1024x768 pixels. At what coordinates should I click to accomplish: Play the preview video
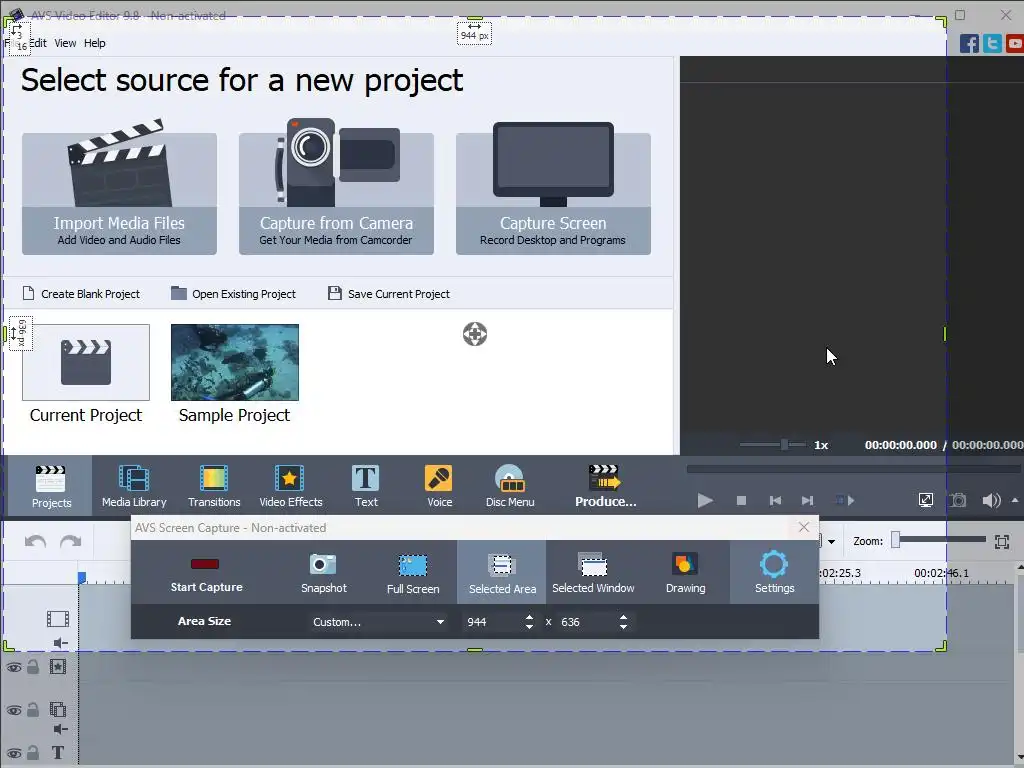705,500
